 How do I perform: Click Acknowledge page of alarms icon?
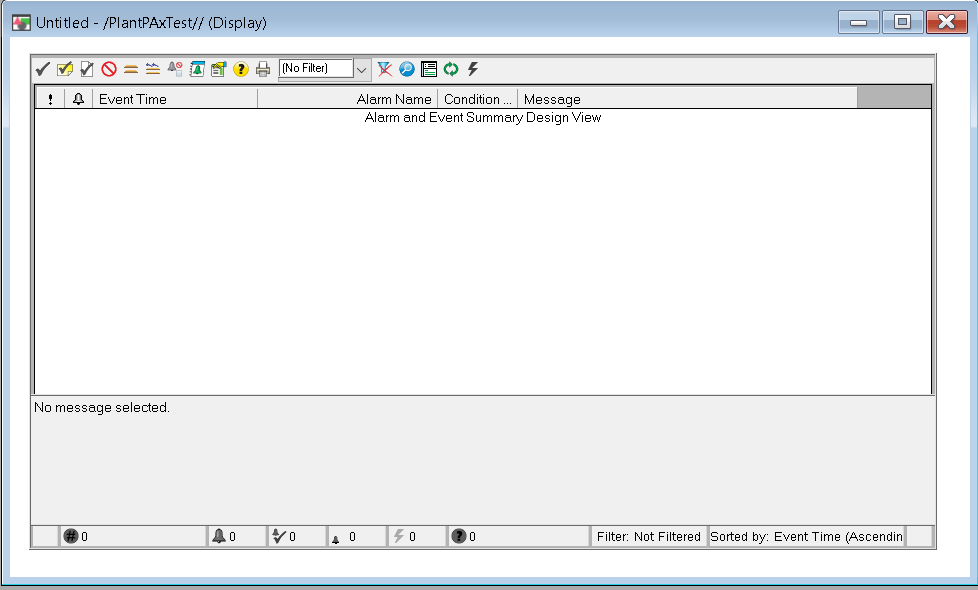[x=87, y=69]
